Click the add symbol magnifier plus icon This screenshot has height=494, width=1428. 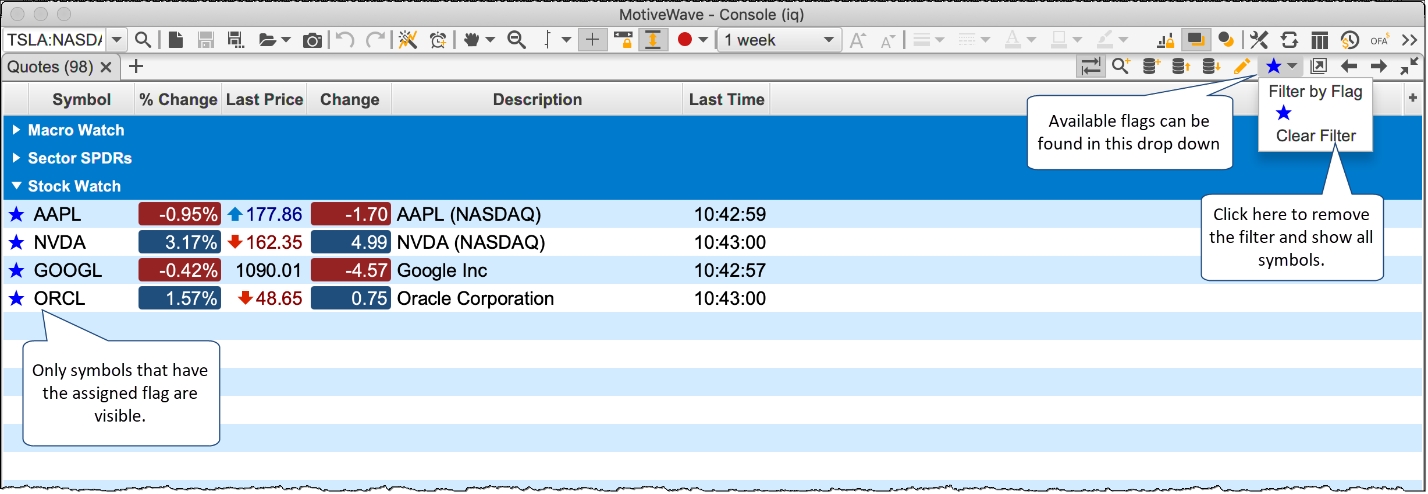click(x=1121, y=66)
